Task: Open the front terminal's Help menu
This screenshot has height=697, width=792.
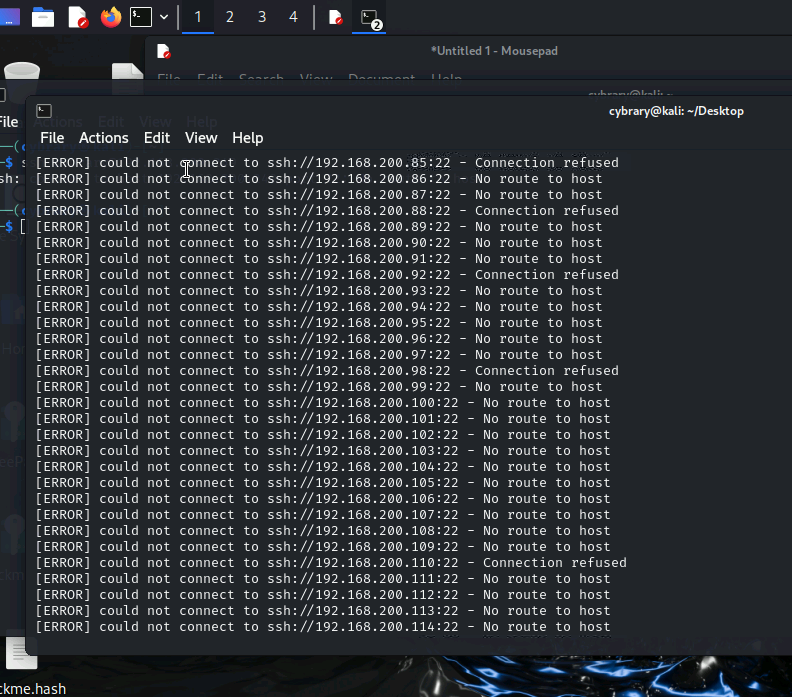Action: [x=248, y=138]
